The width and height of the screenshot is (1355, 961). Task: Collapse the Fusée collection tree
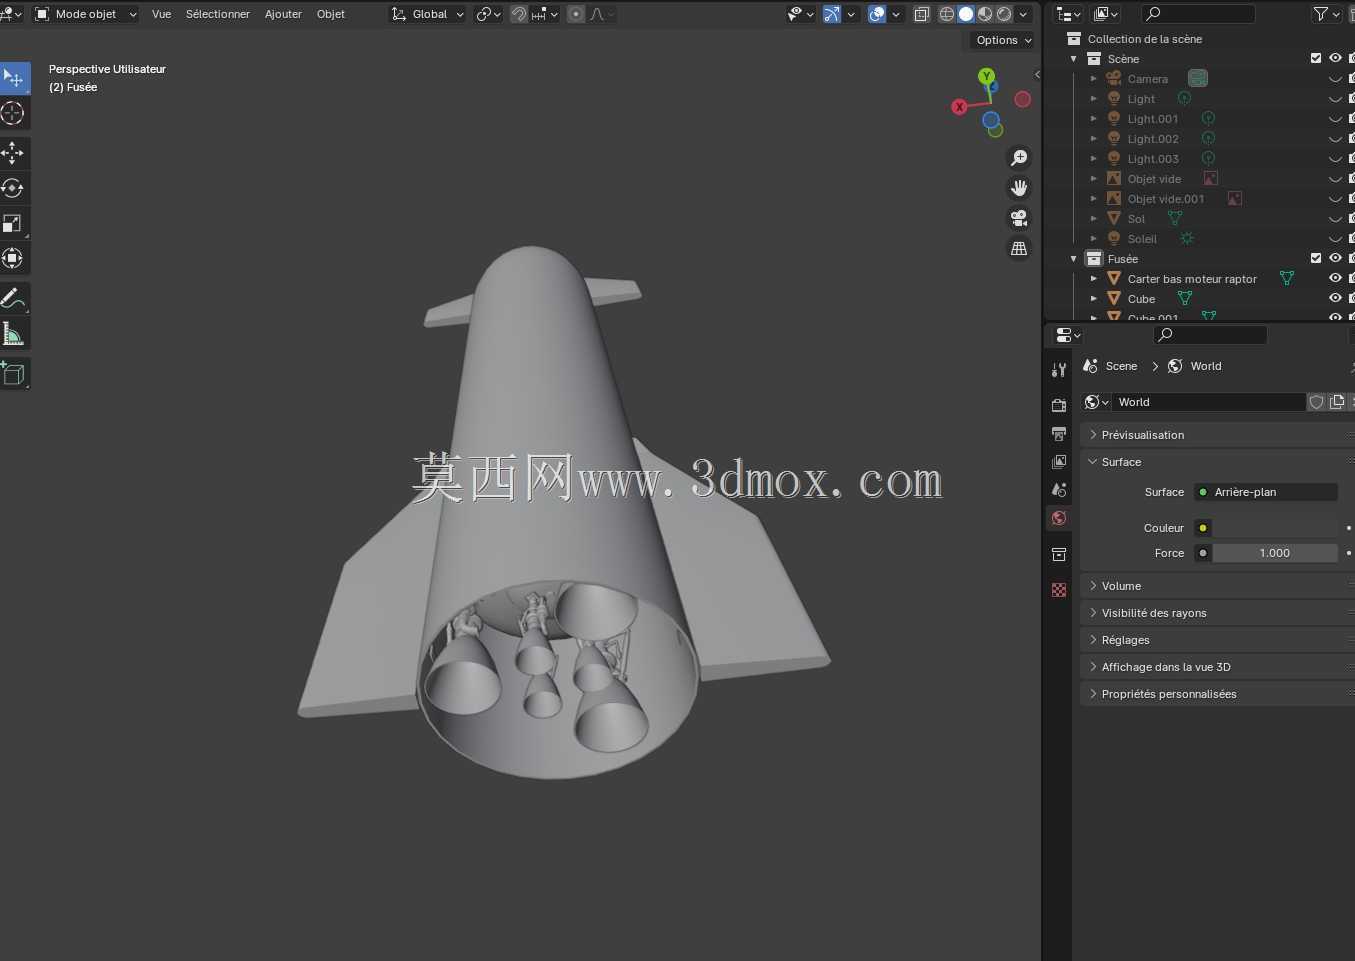pyautogui.click(x=1074, y=259)
